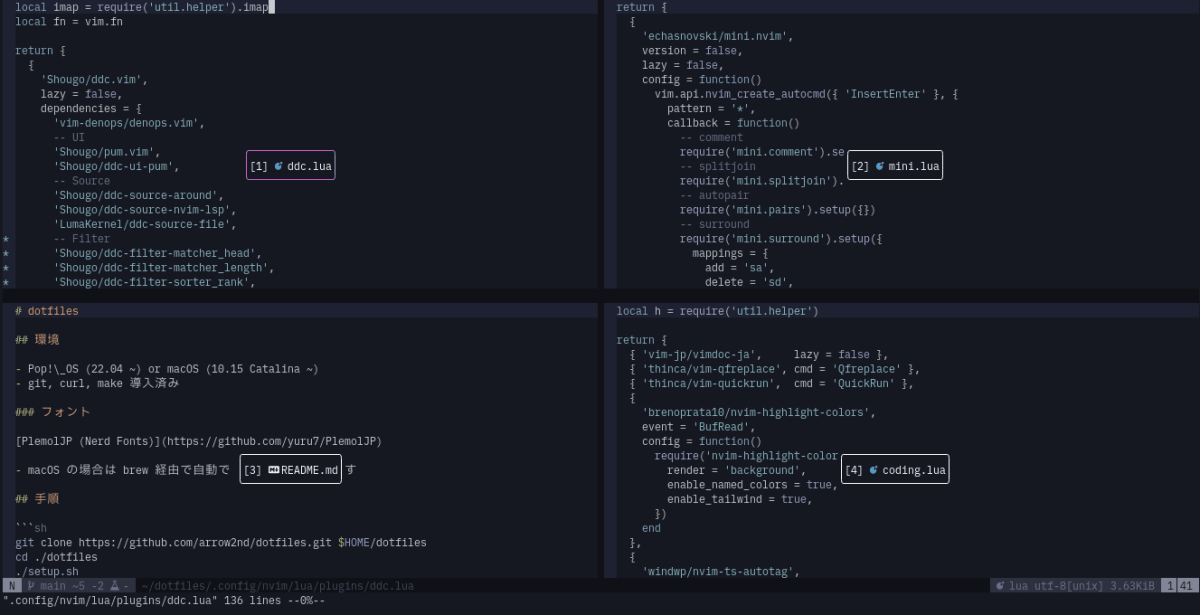Click the 'lua' filetype text in statusline
The height and width of the screenshot is (615, 1200).
pyautogui.click(x=1019, y=586)
